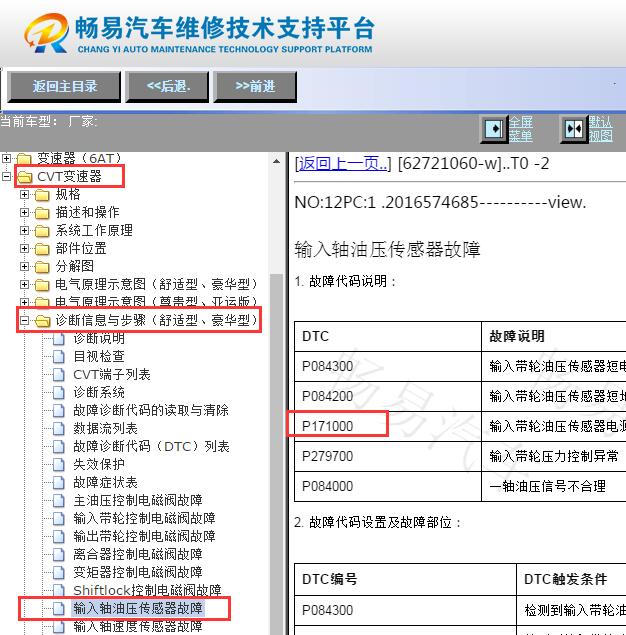Click the default view split icon
This screenshot has width=626, height=635.
[574, 129]
